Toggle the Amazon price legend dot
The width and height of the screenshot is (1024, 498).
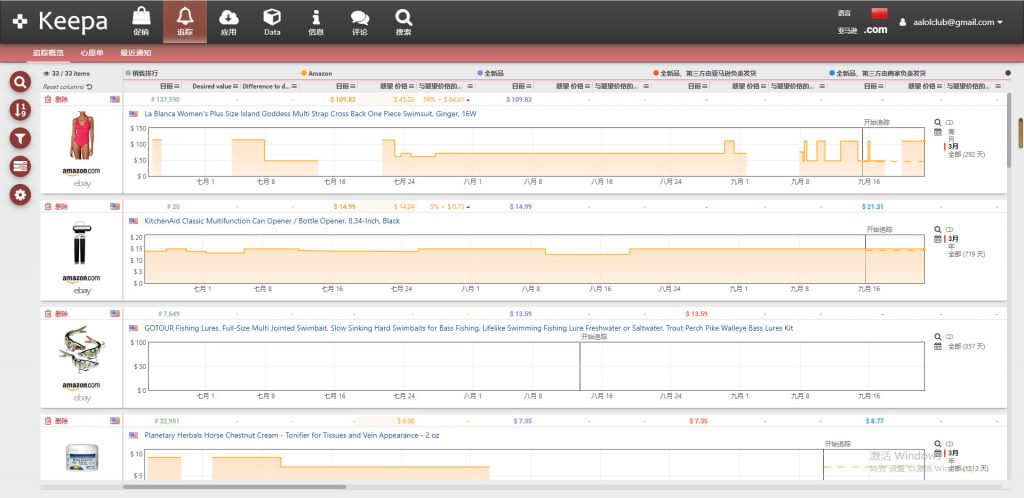[x=303, y=73]
